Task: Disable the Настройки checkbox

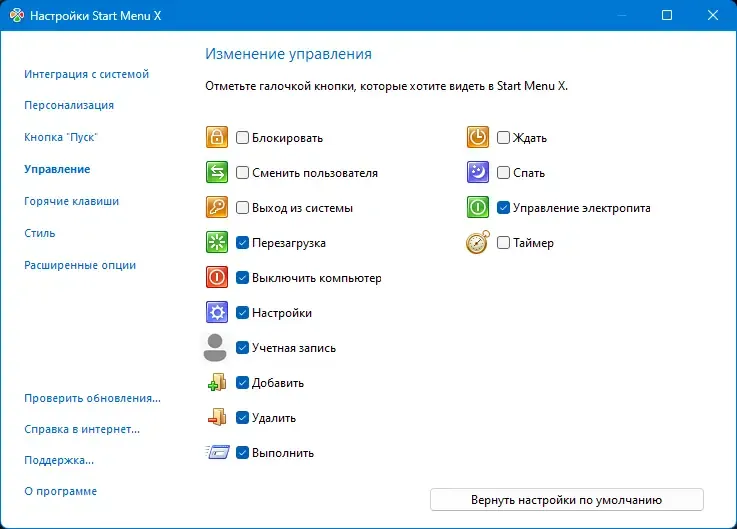Action: pos(242,312)
